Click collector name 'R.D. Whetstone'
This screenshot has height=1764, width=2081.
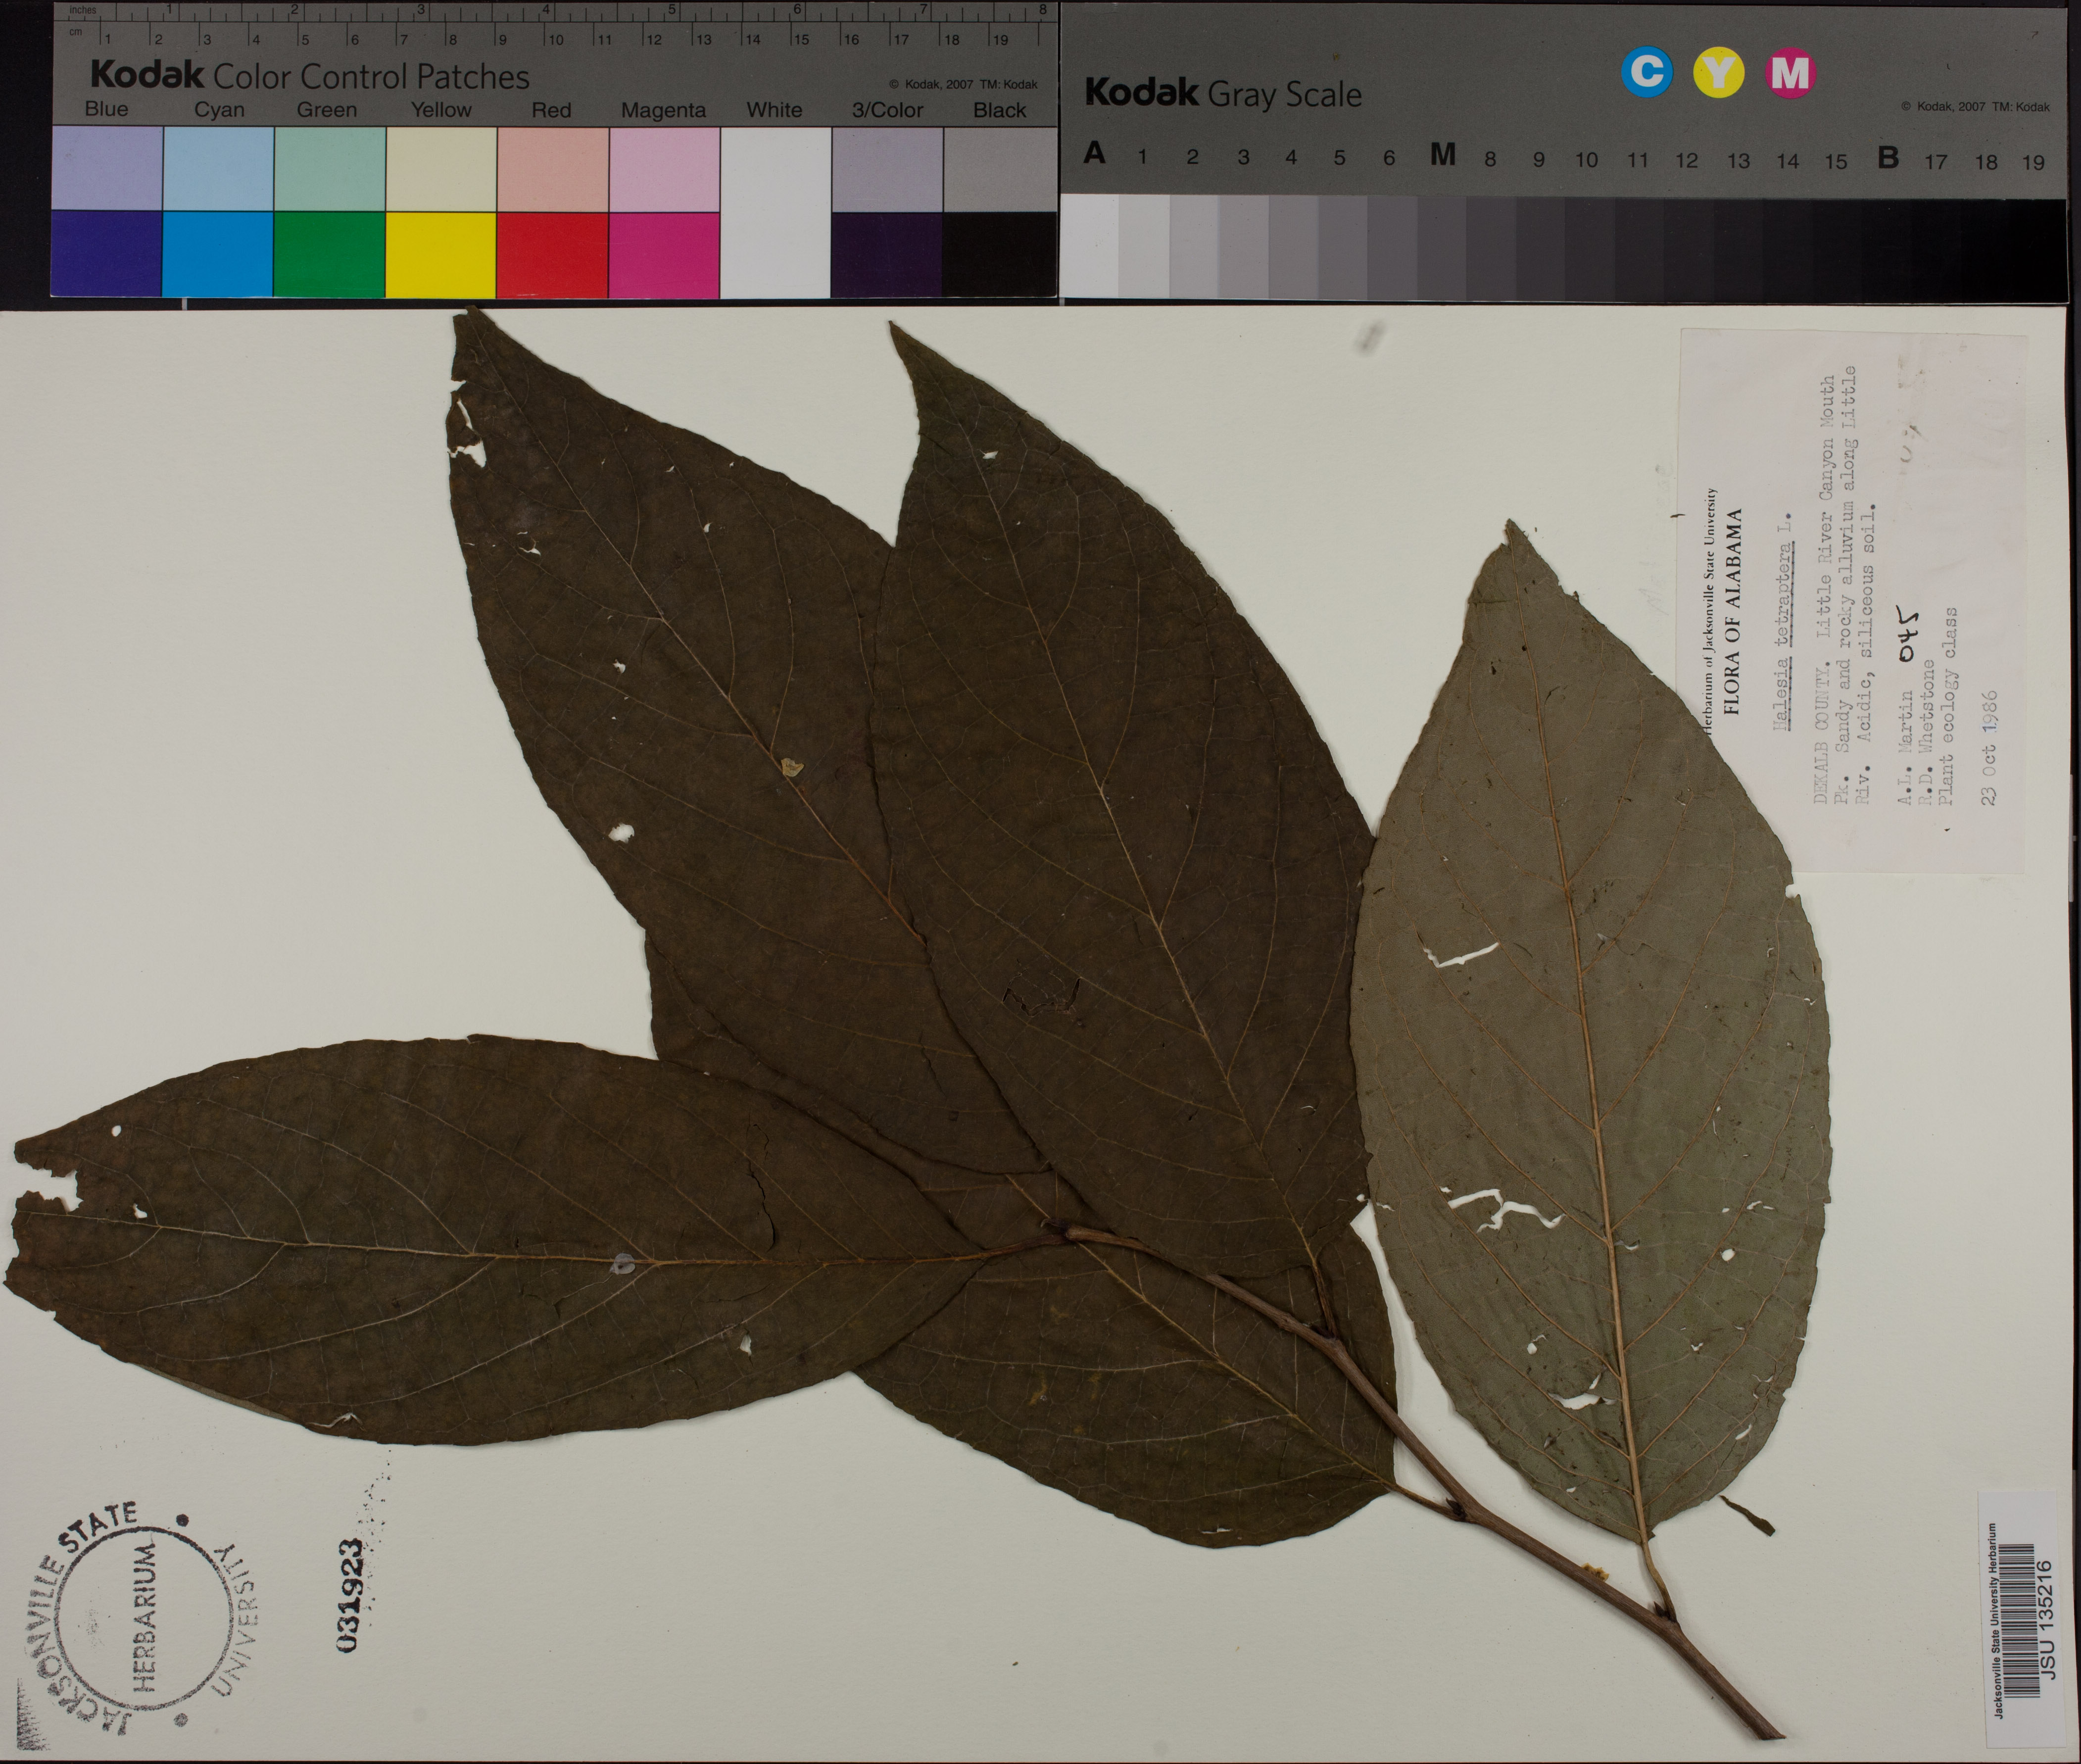[1926, 732]
